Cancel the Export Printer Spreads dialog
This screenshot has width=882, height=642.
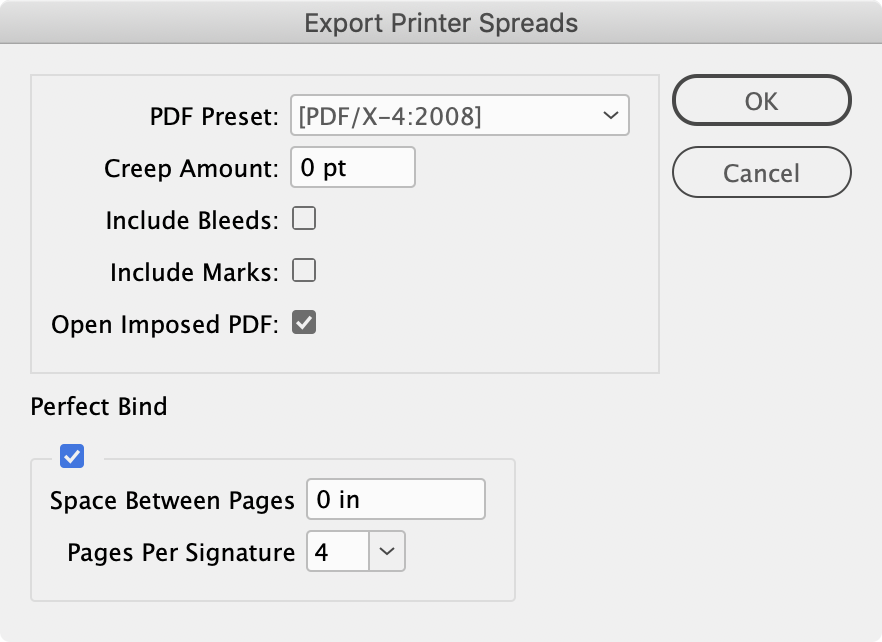(x=761, y=172)
